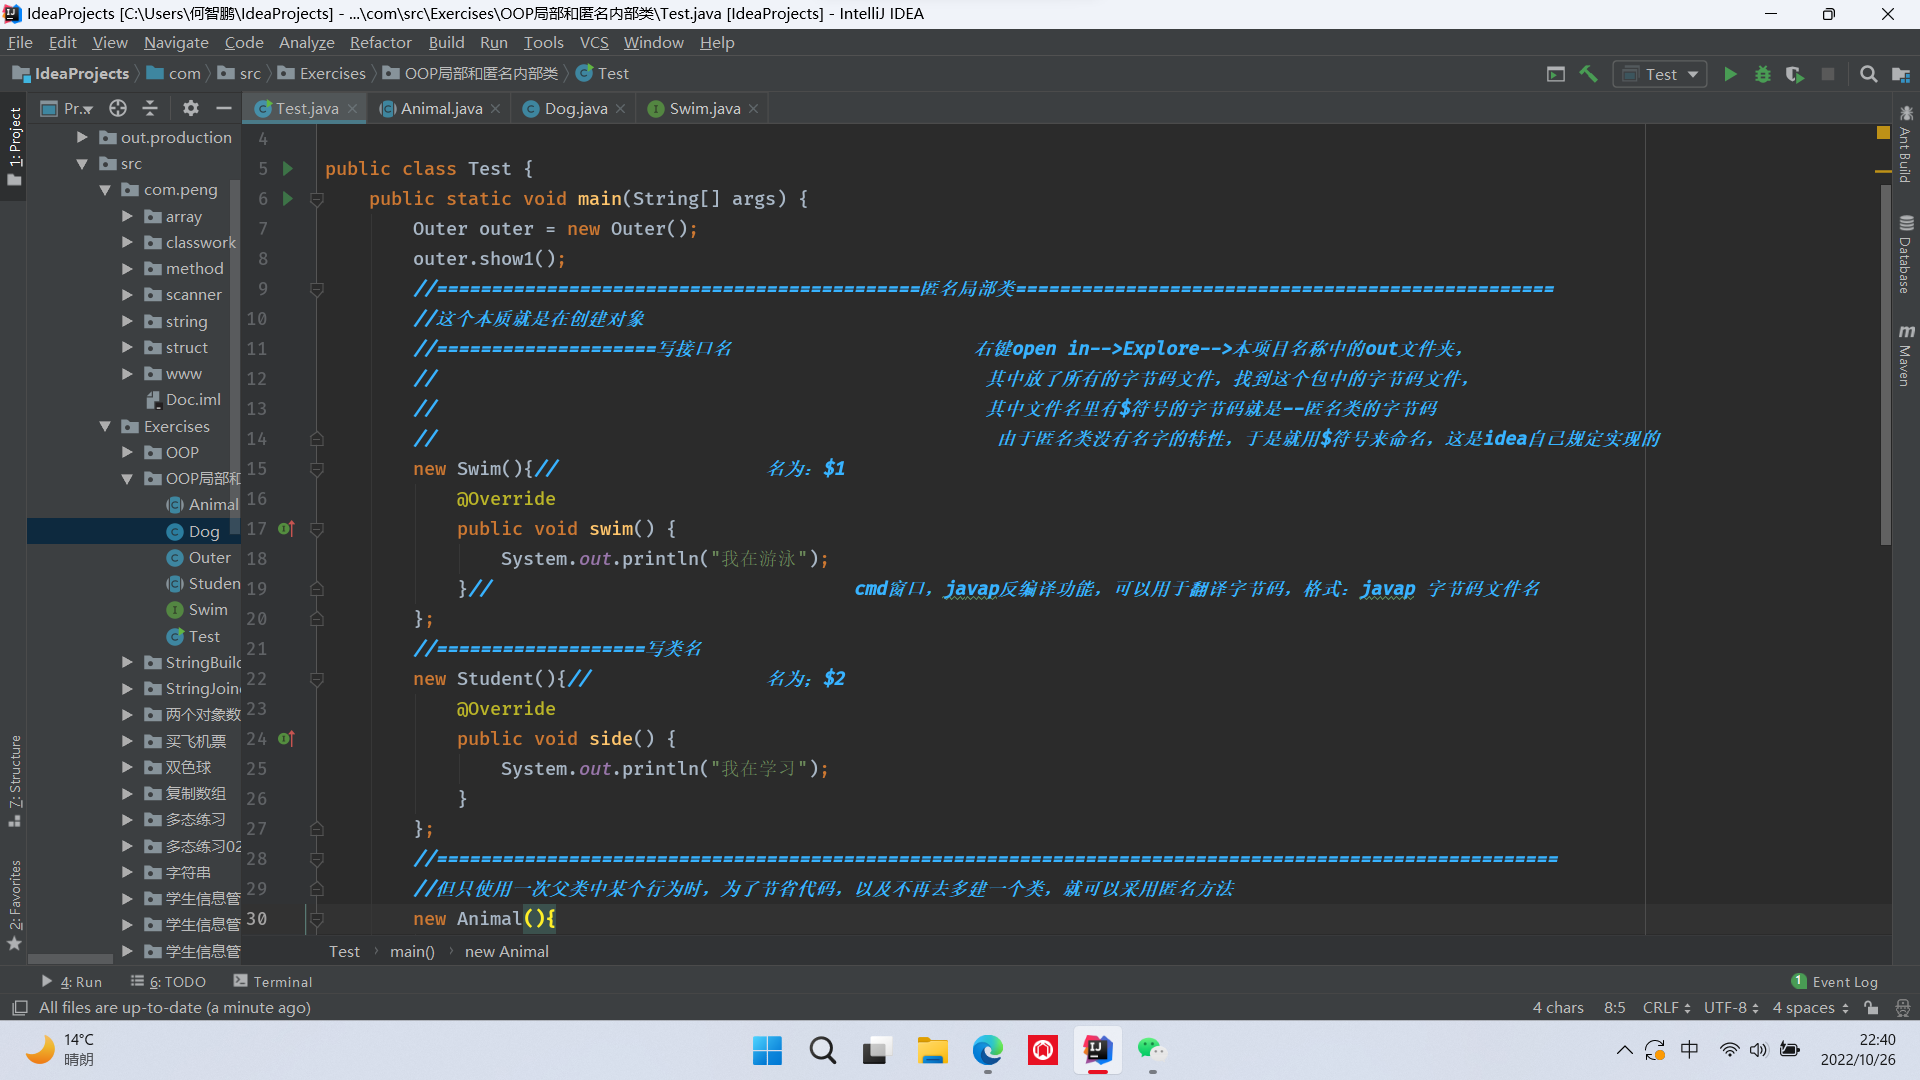1920x1080 pixels.
Task: Open Search Everywhere magnifier icon
Action: [x=1868, y=74]
